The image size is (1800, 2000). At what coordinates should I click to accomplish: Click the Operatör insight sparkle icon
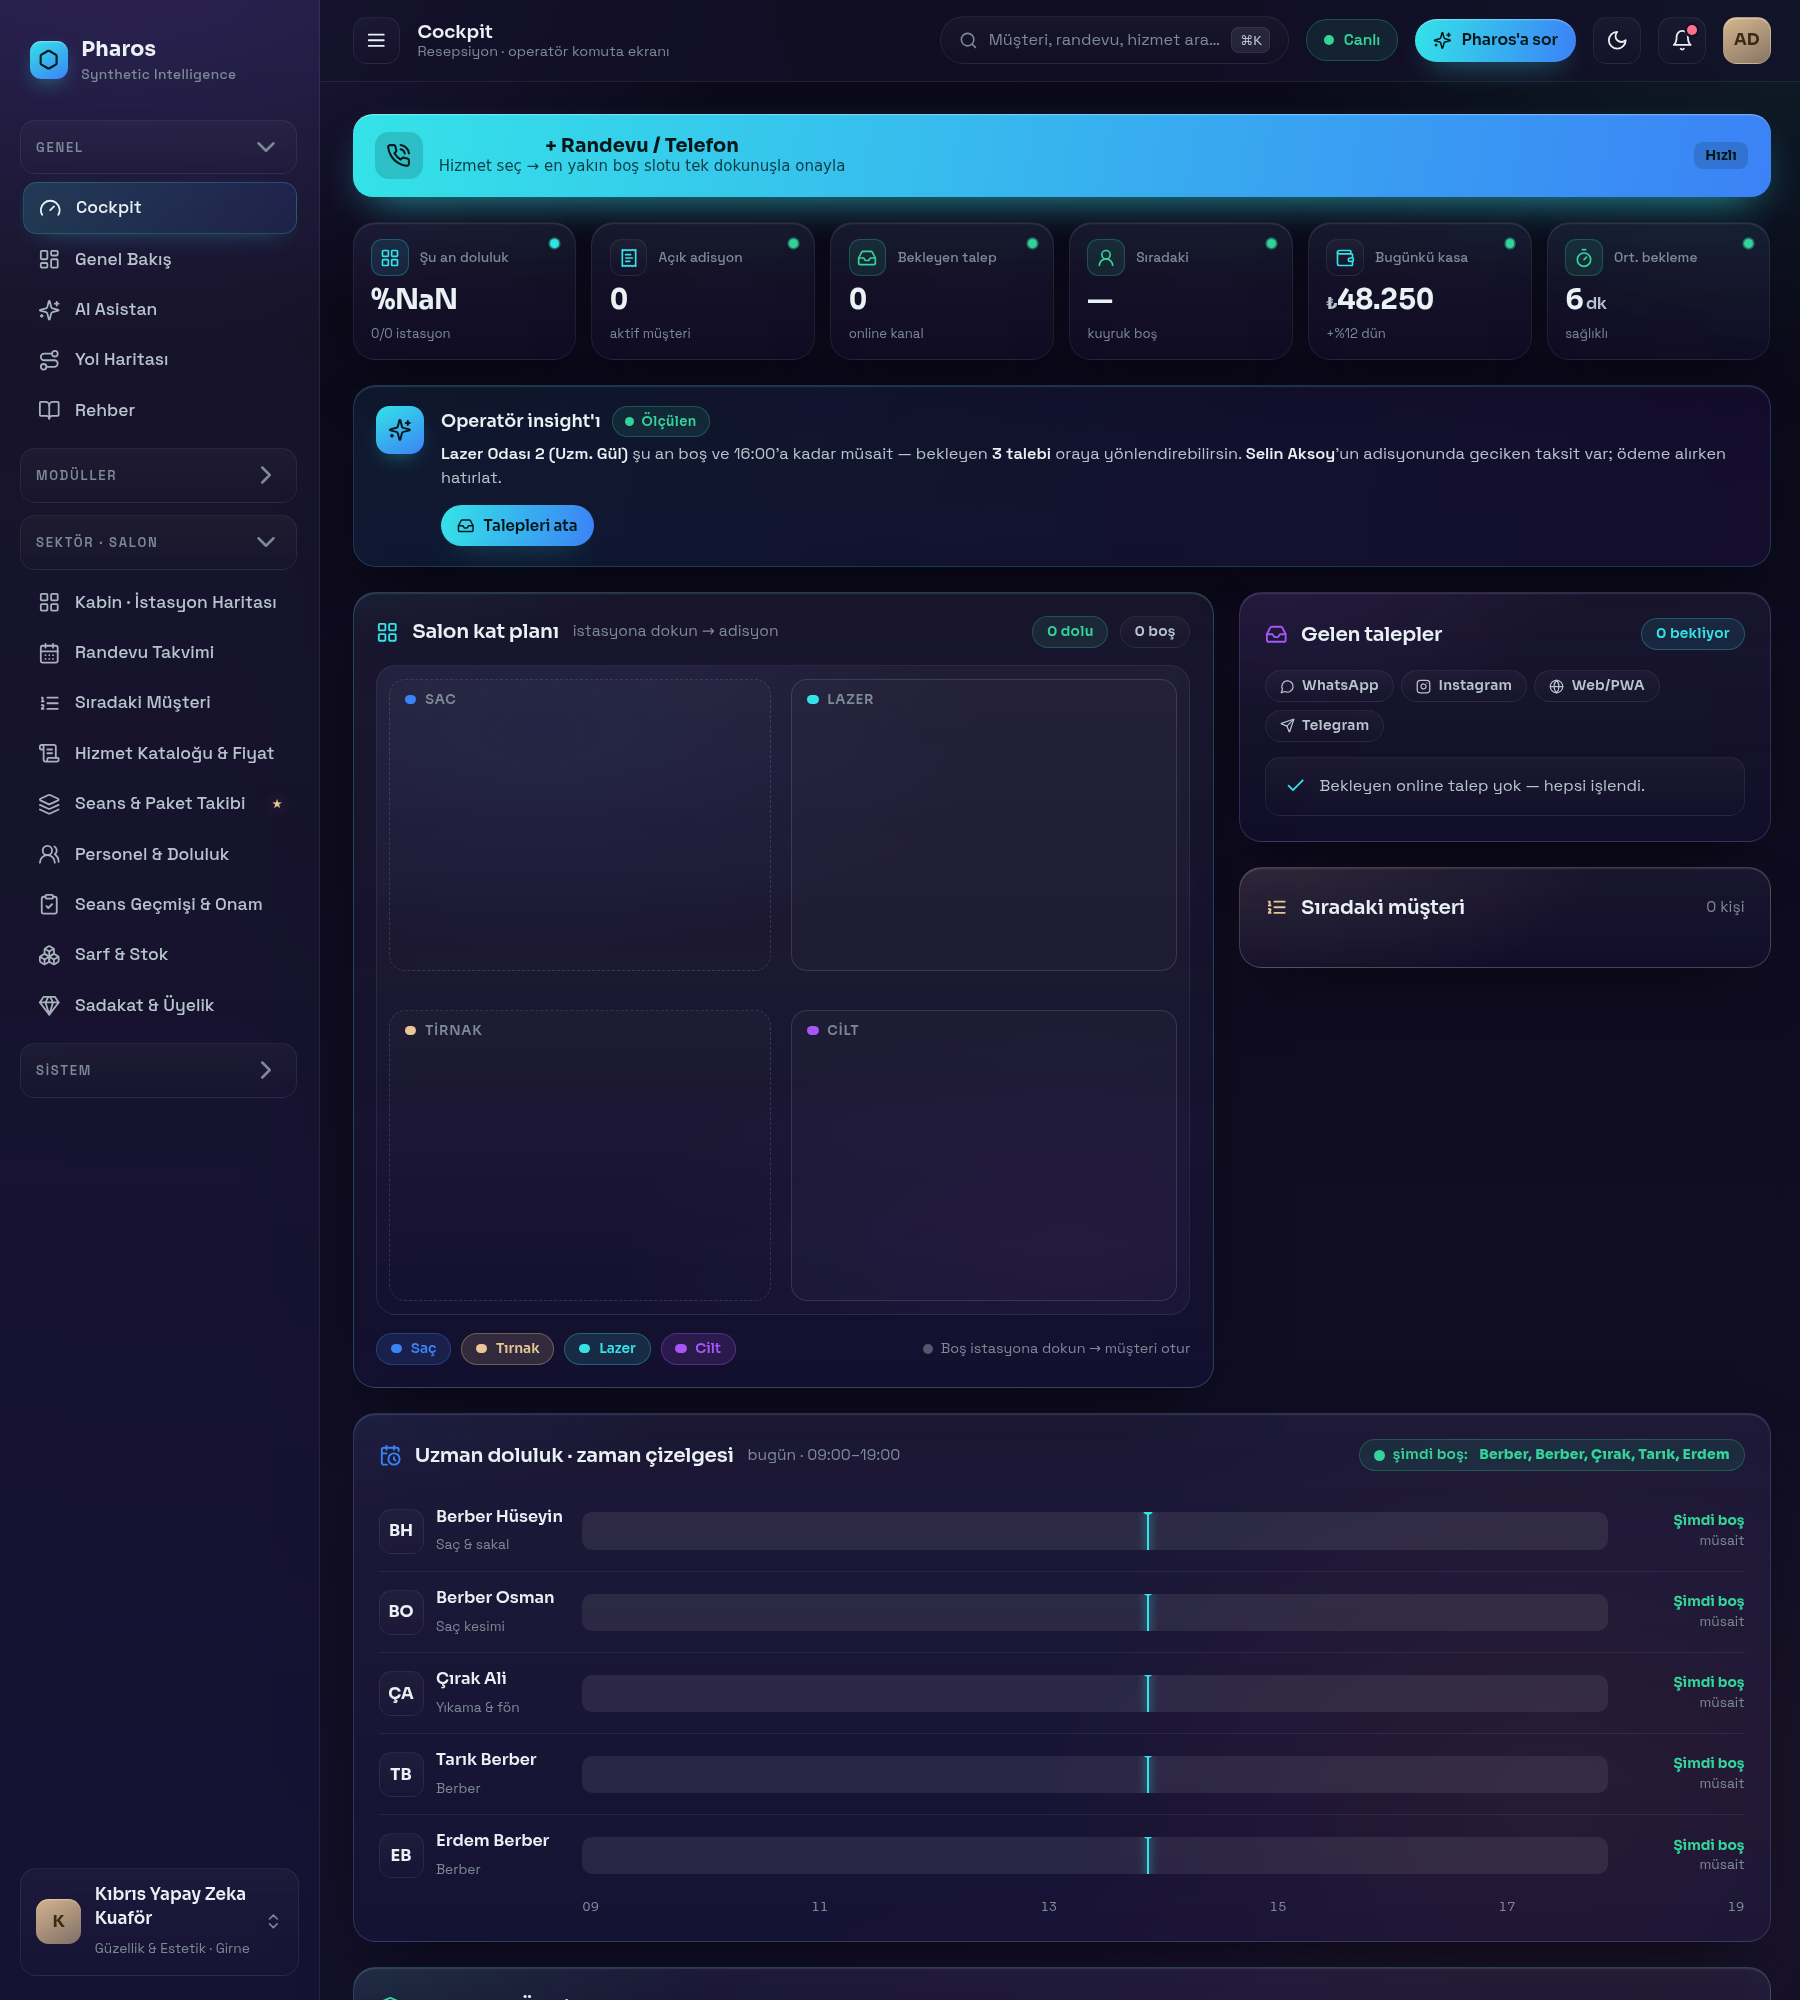[x=400, y=430]
